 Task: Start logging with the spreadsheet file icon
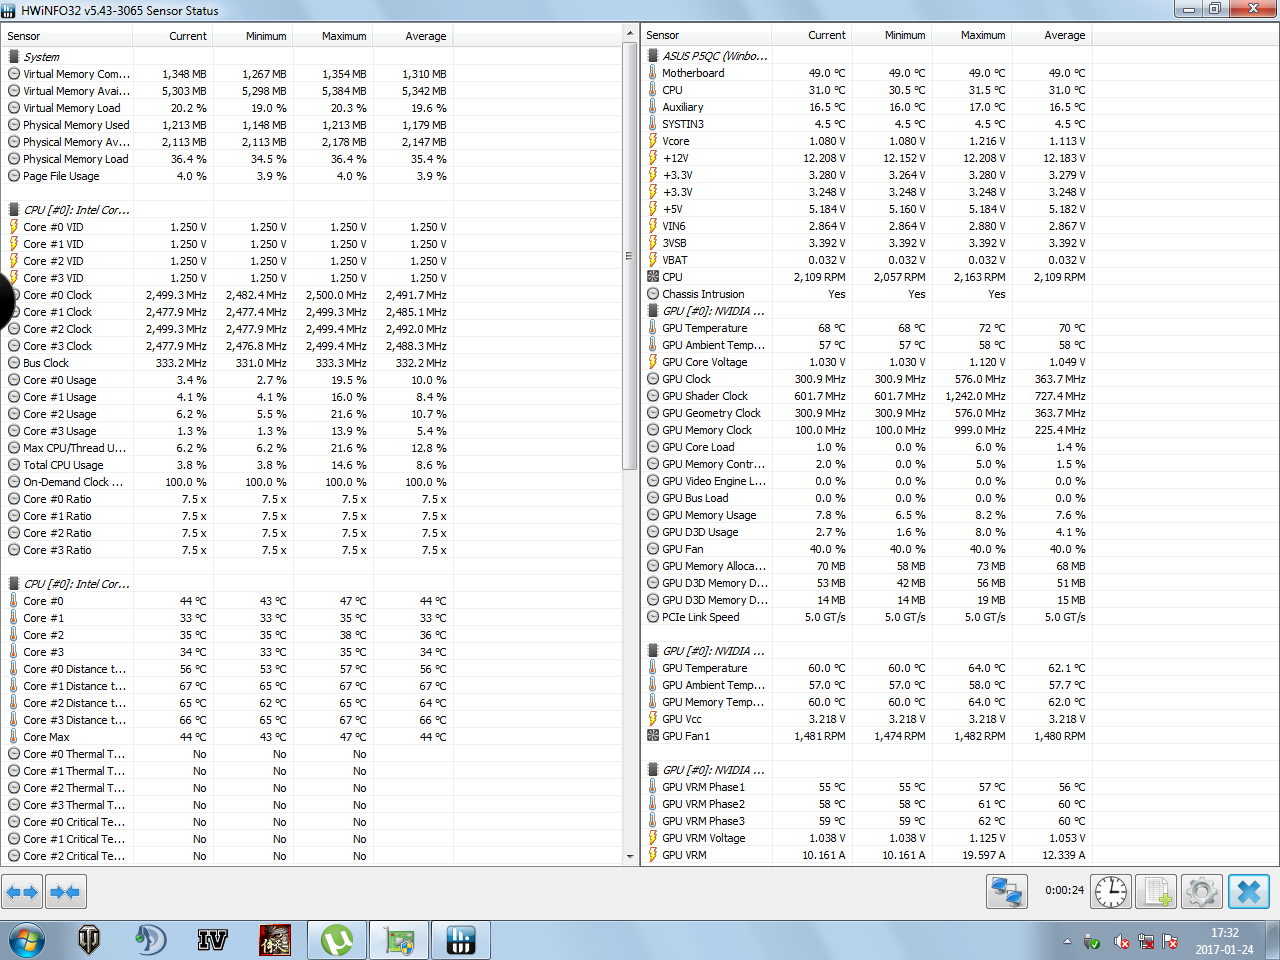(x=1156, y=891)
